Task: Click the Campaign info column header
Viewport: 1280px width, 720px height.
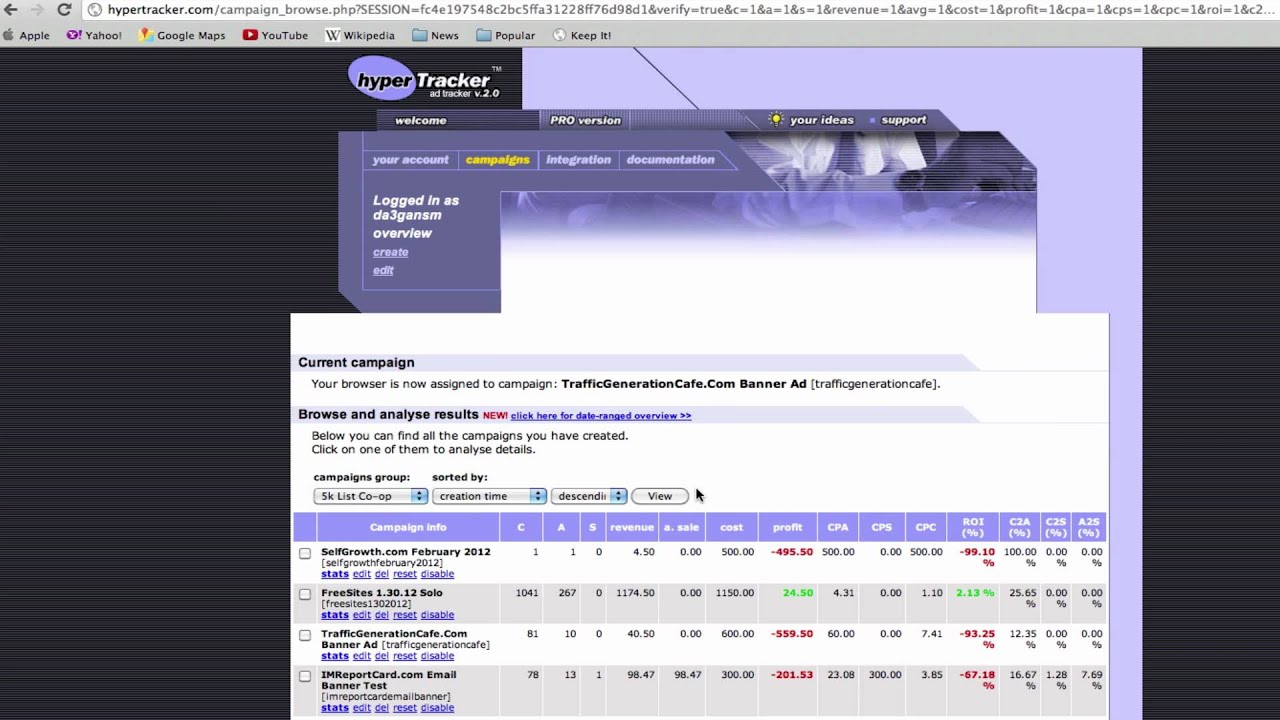Action: (408, 527)
